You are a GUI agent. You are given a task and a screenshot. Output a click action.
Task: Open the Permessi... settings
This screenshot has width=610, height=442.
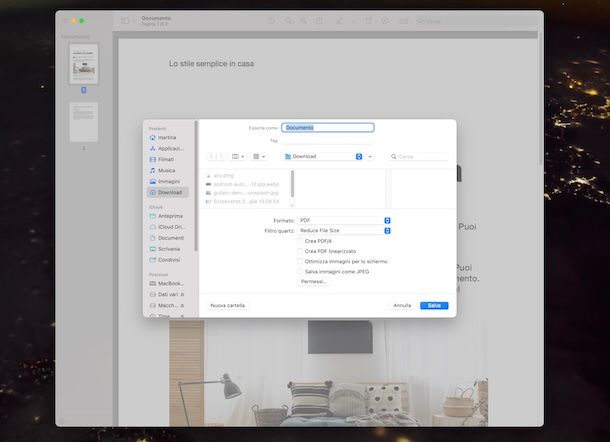[314, 281]
